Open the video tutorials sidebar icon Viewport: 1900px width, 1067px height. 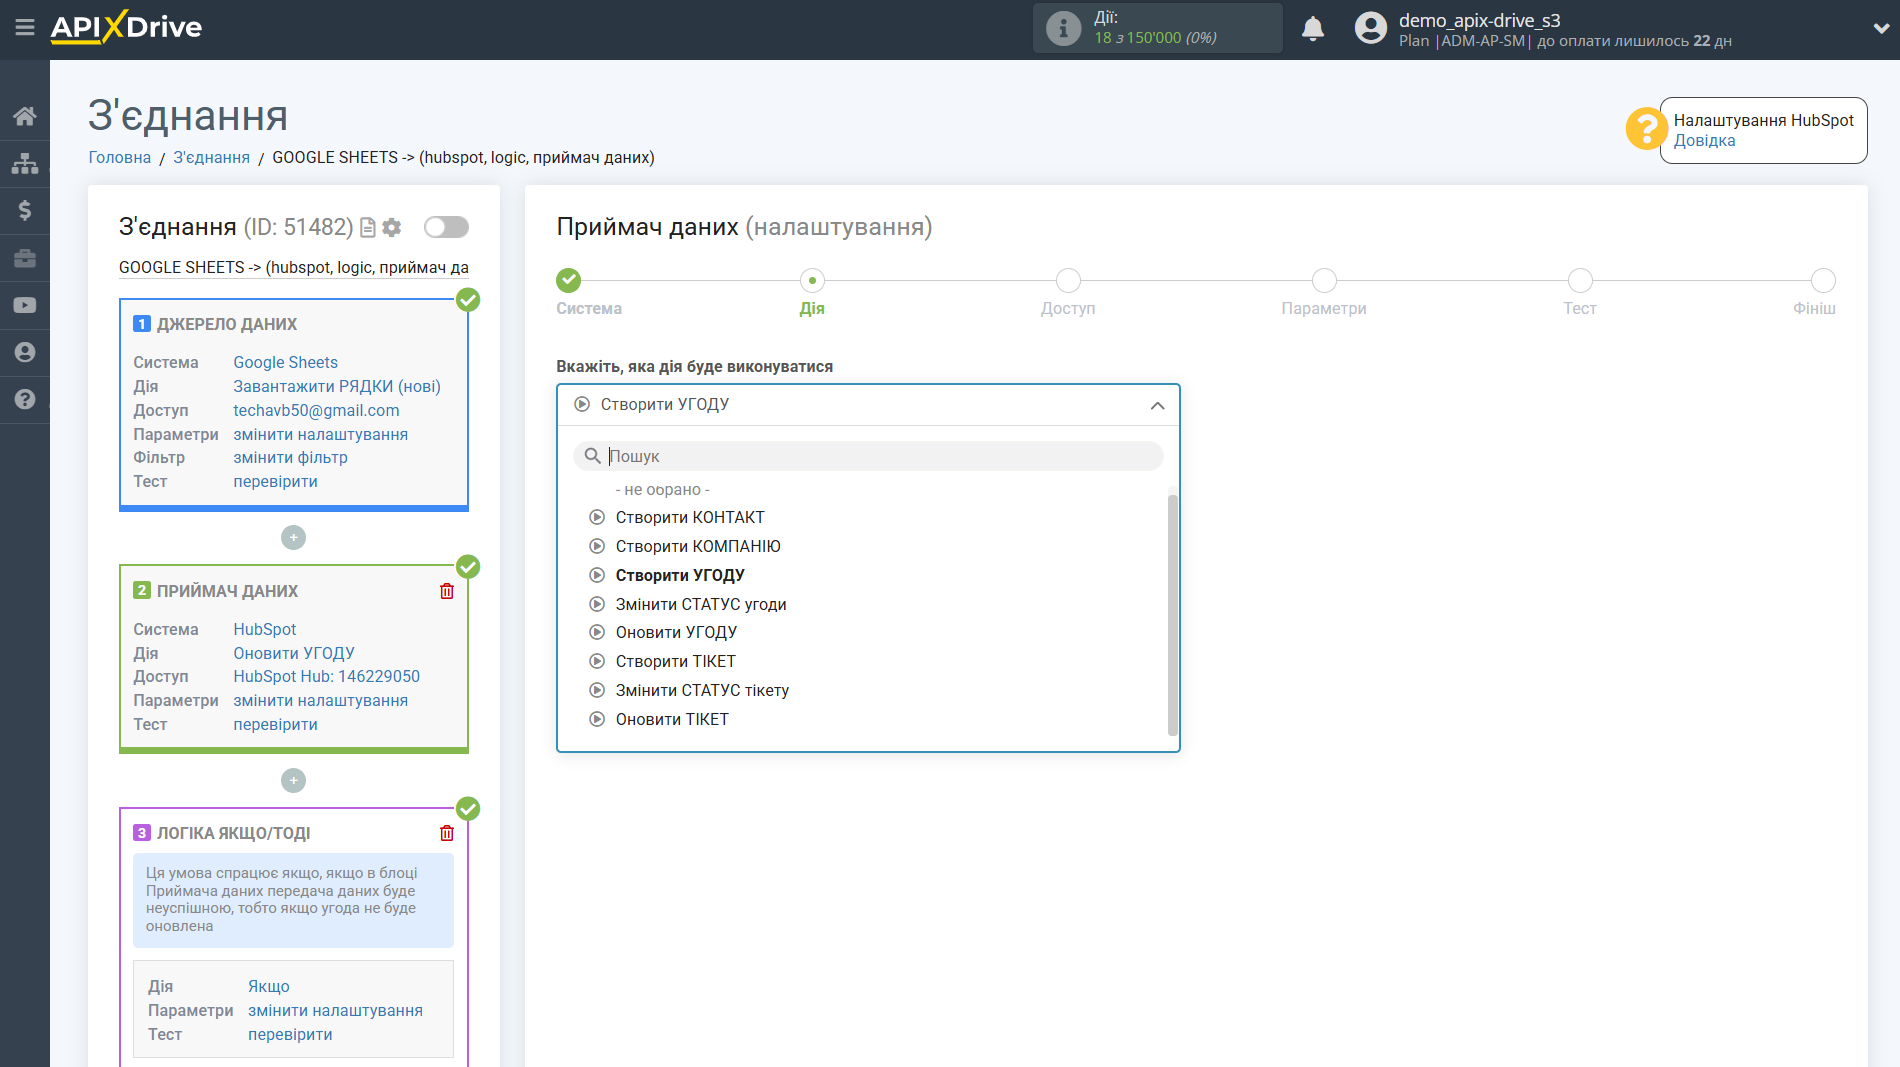[25, 305]
